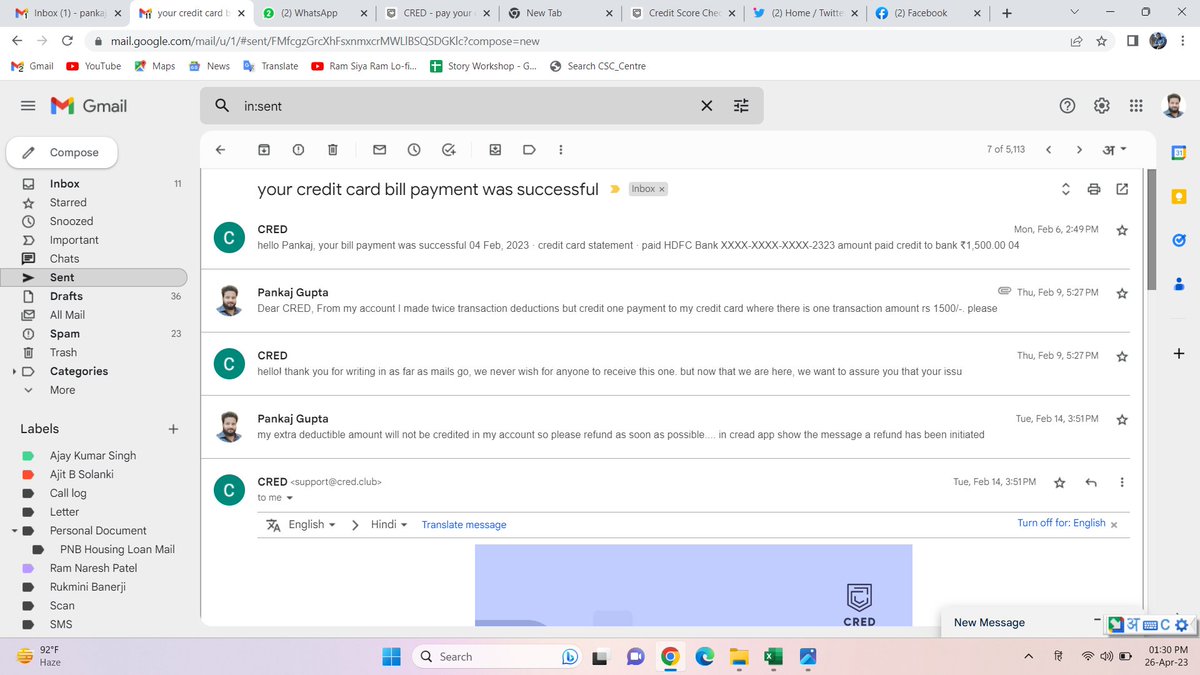Open Google Tasks side panel
The image size is (1200, 675).
pos(1179,240)
